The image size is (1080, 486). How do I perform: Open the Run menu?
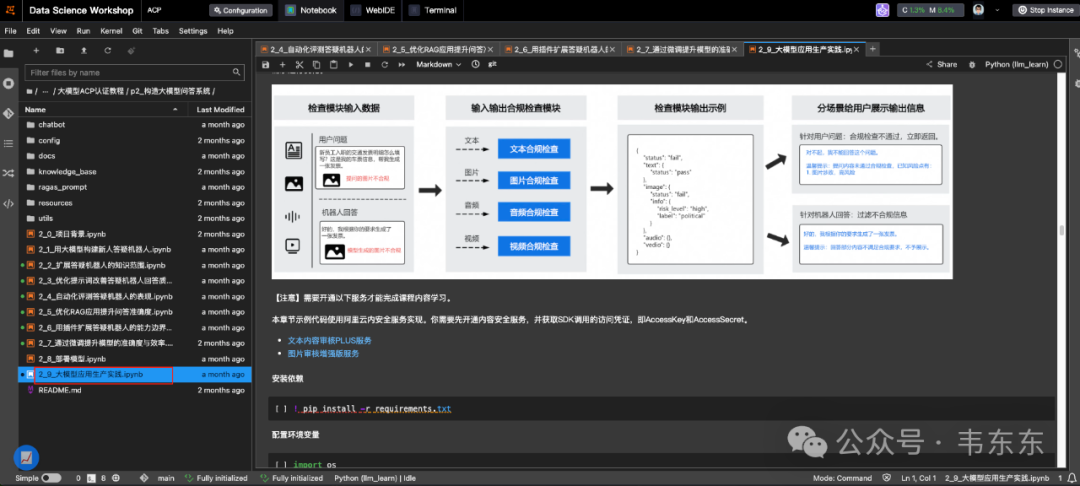pos(83,31)
